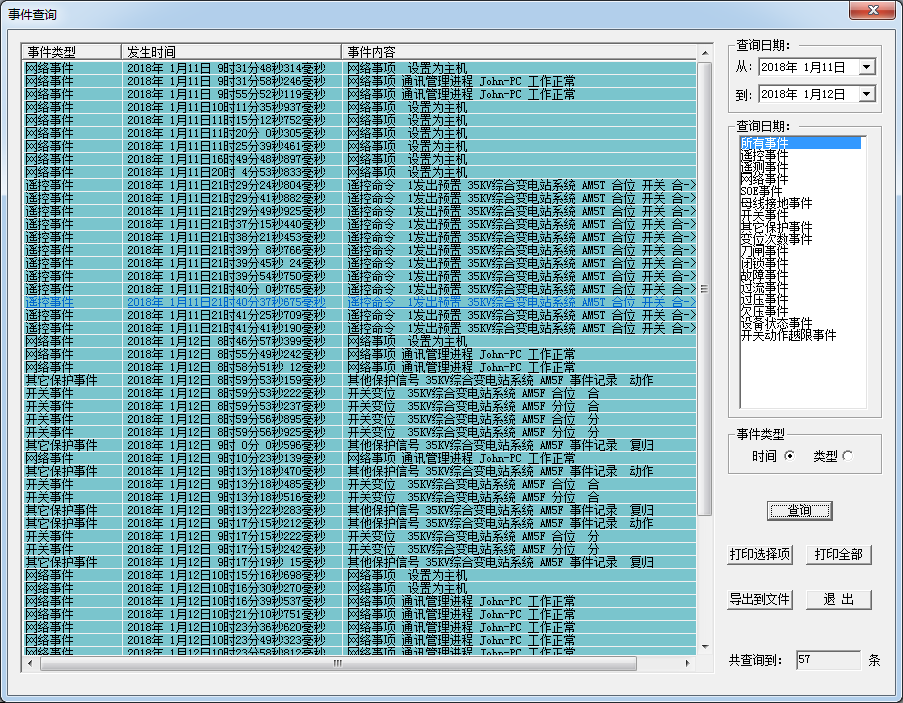Screen dimensions: 903x703
Task: Click the horizontal scrollbar right arrow
Action: coord(686,662)
